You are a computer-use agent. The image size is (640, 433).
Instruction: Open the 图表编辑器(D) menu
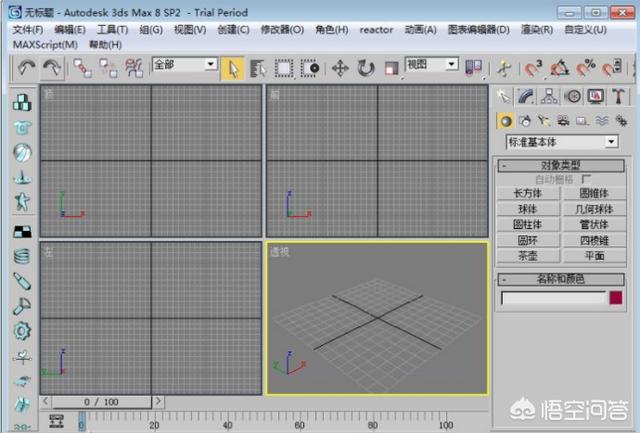pos(478,30)
